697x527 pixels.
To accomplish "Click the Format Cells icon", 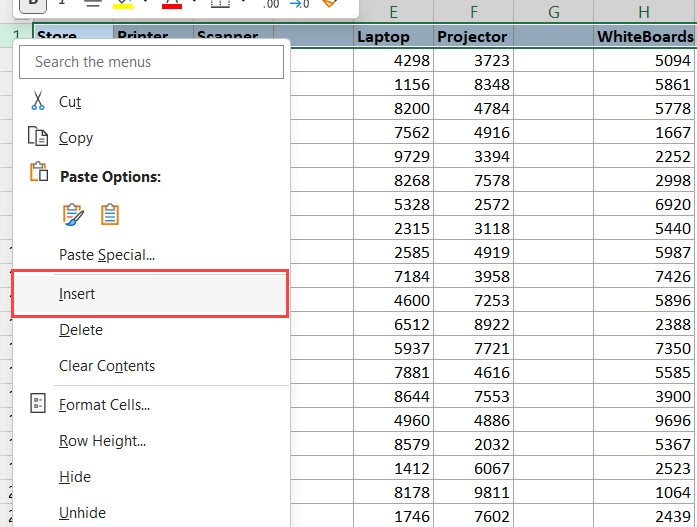I will tap(38, 403).
